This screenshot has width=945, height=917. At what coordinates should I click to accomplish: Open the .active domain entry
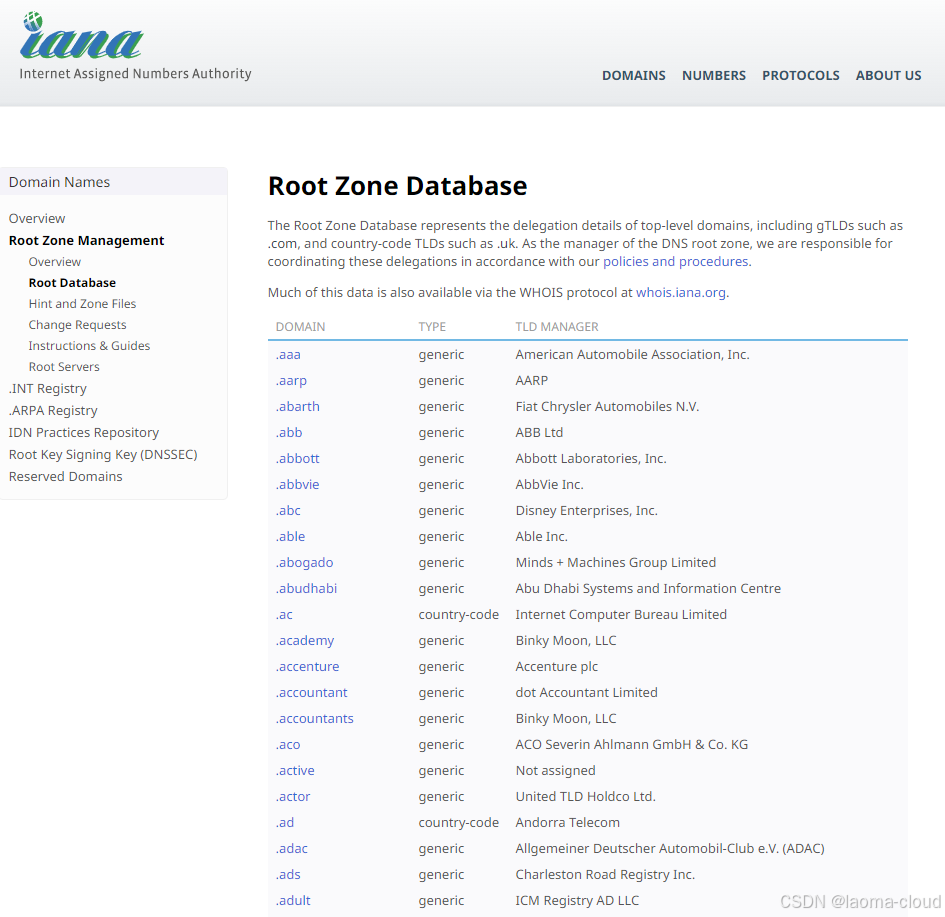(x=295, y=771)
